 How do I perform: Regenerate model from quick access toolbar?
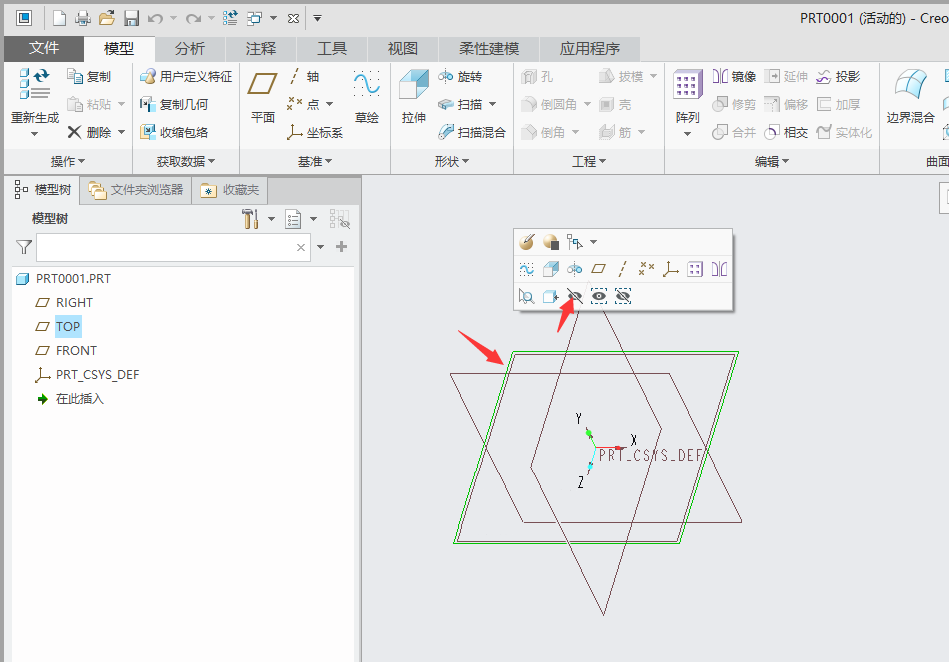click(230, 19)
